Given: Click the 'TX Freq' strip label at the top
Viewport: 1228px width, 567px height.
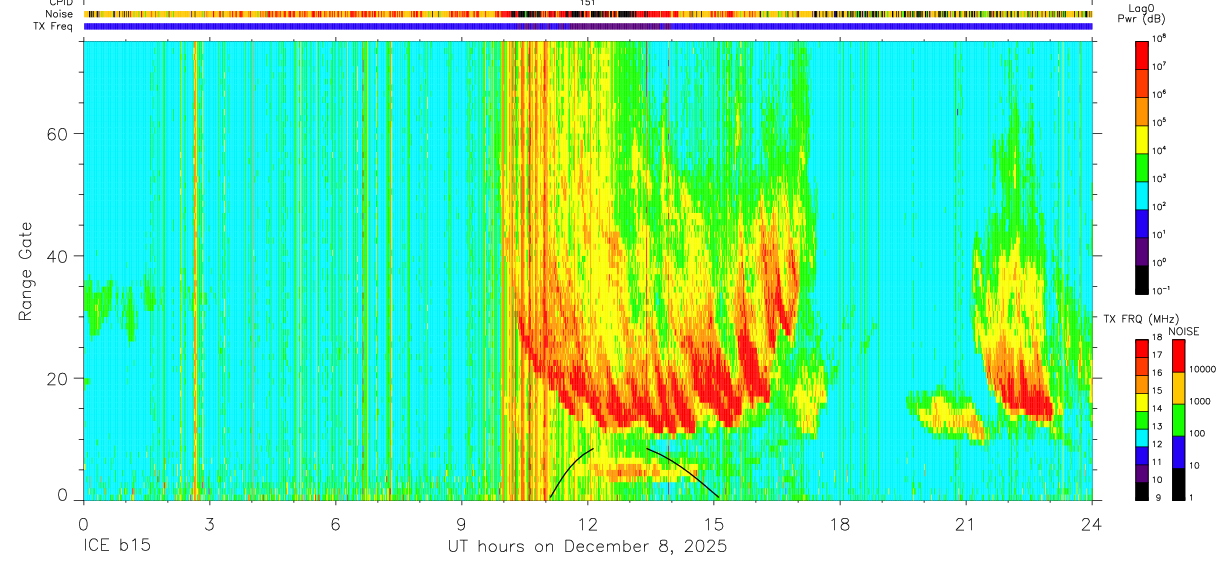Looking at the screenshot, I should [x=54, y=26].
